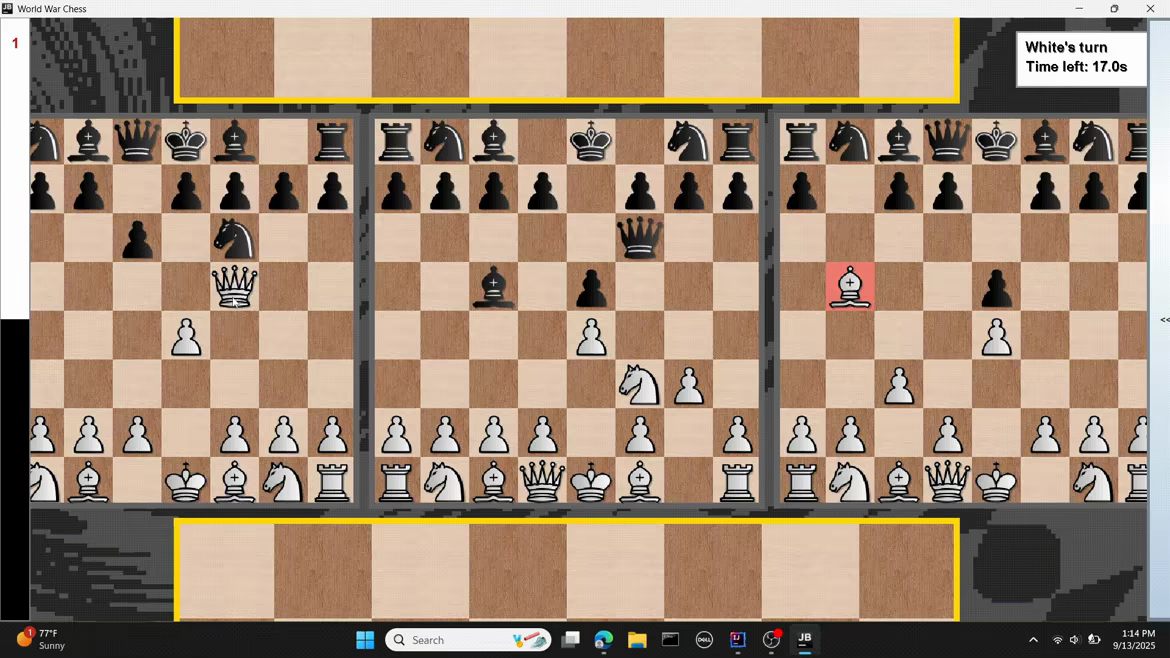Select the white knight beside the left board's rook

284,482
